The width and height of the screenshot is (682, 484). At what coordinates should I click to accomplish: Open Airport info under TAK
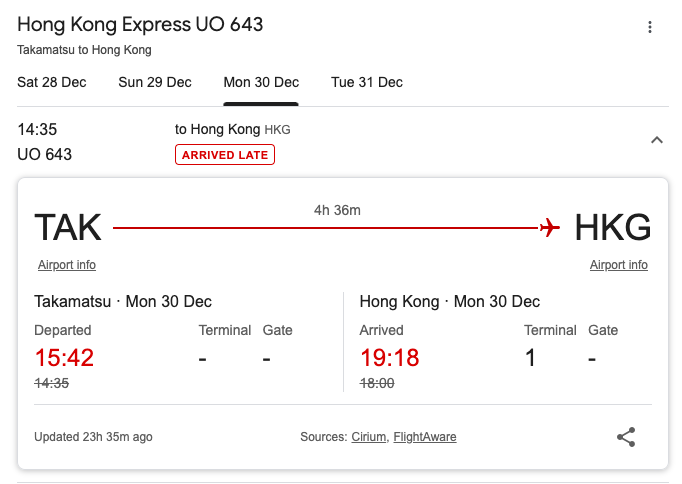tap(67, 265)
